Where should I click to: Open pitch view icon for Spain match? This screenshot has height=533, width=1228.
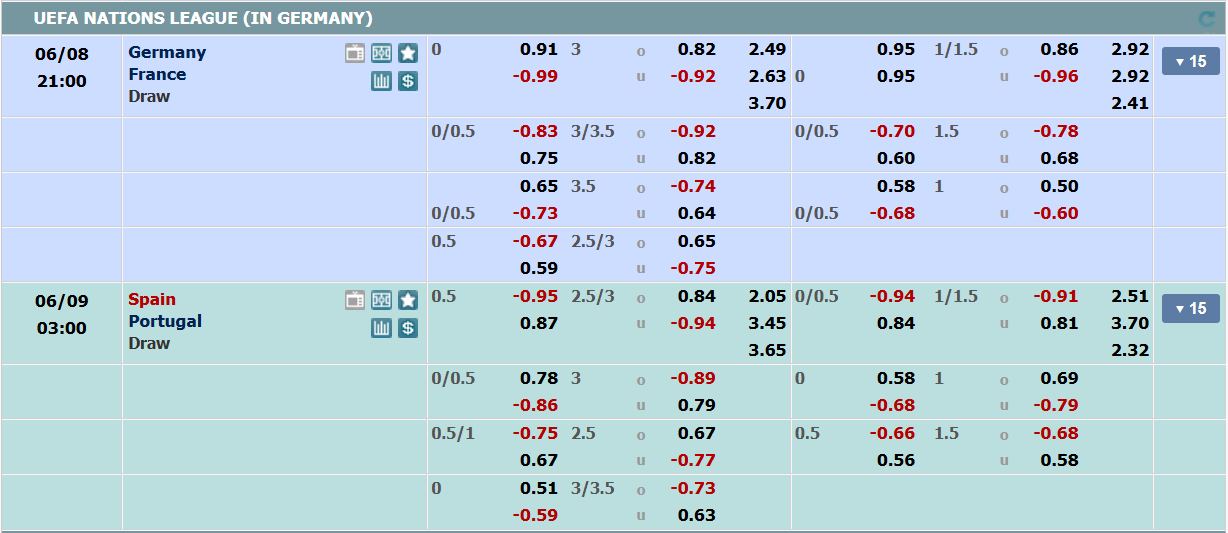pyautogui.click(x=381, y=300)
